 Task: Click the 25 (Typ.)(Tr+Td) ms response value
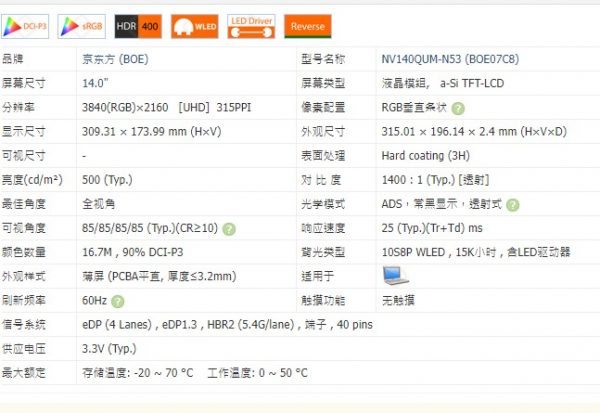click(432, 228)
